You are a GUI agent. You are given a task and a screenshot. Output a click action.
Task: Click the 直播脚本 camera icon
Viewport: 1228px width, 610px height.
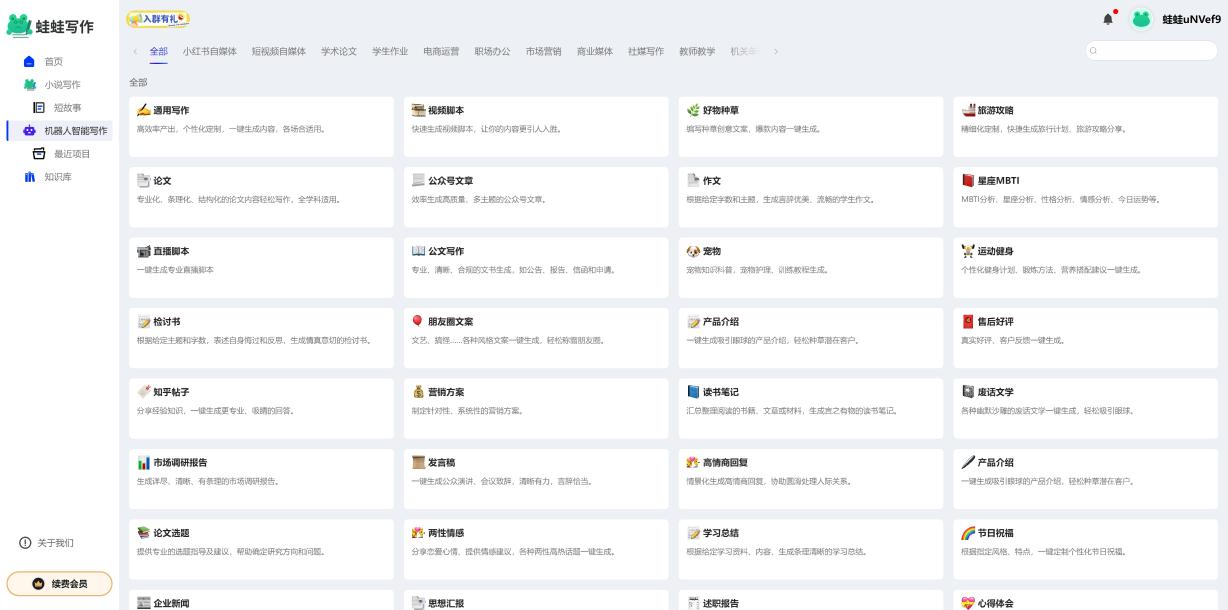tap(143, 251)
